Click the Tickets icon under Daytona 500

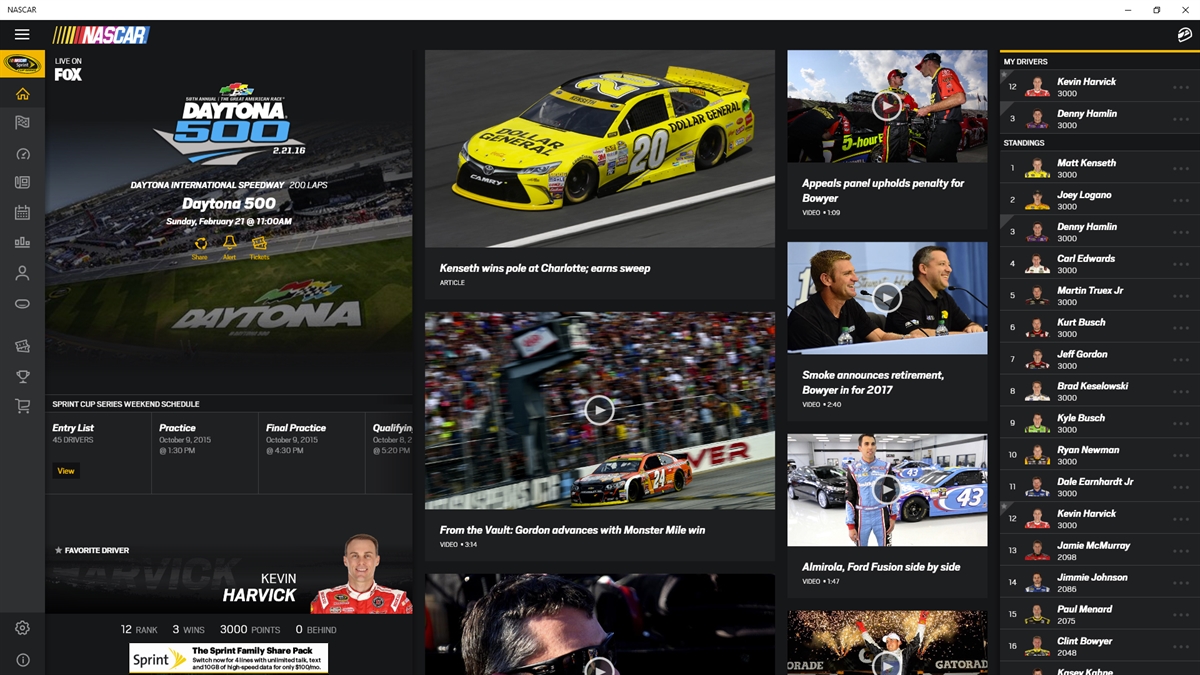259,247
